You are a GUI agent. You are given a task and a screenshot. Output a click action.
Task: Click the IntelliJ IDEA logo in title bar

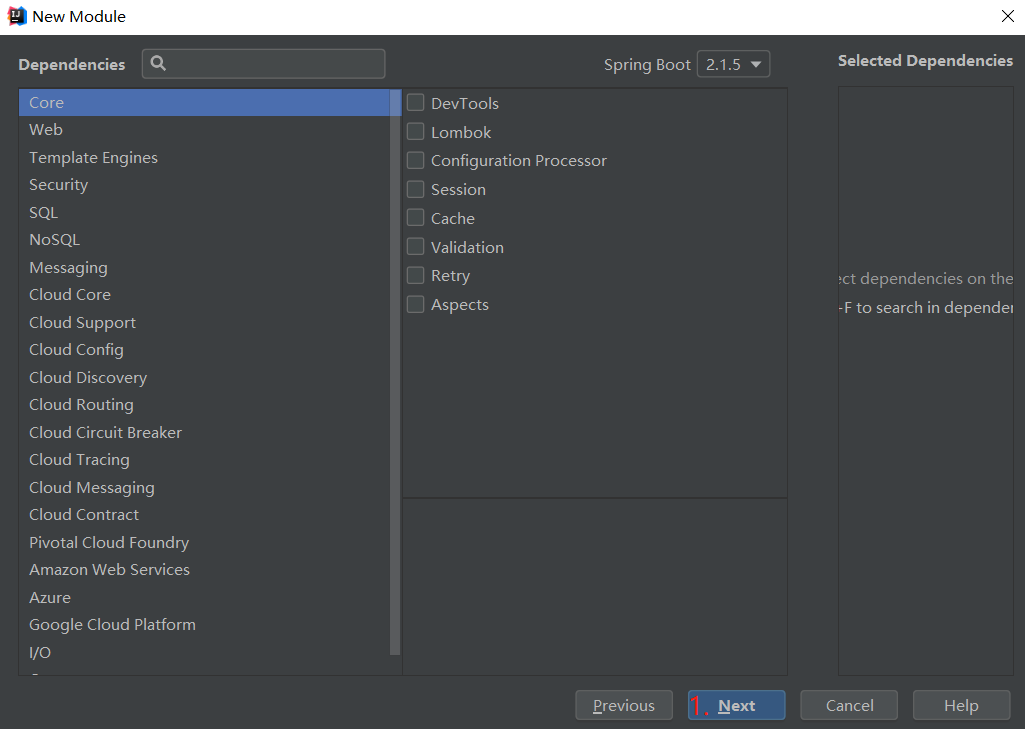(16, 16)
